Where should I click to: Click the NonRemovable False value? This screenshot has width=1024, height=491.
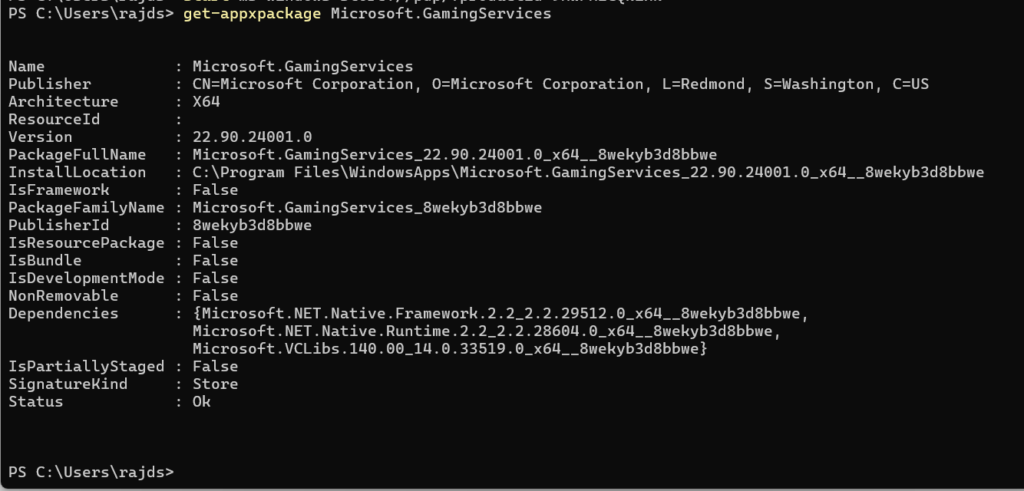coord(216,295)
